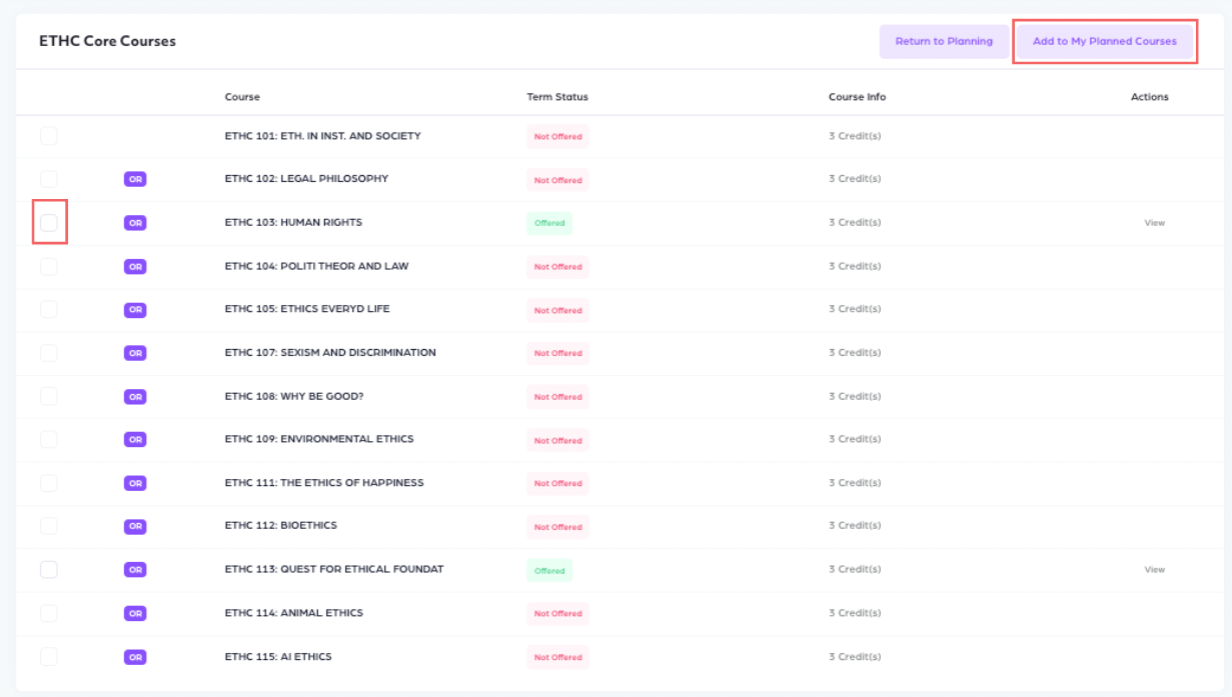Click the Term Status column header
The width and height of the screenshot is (1232, 697).
(x=557, y=97)
